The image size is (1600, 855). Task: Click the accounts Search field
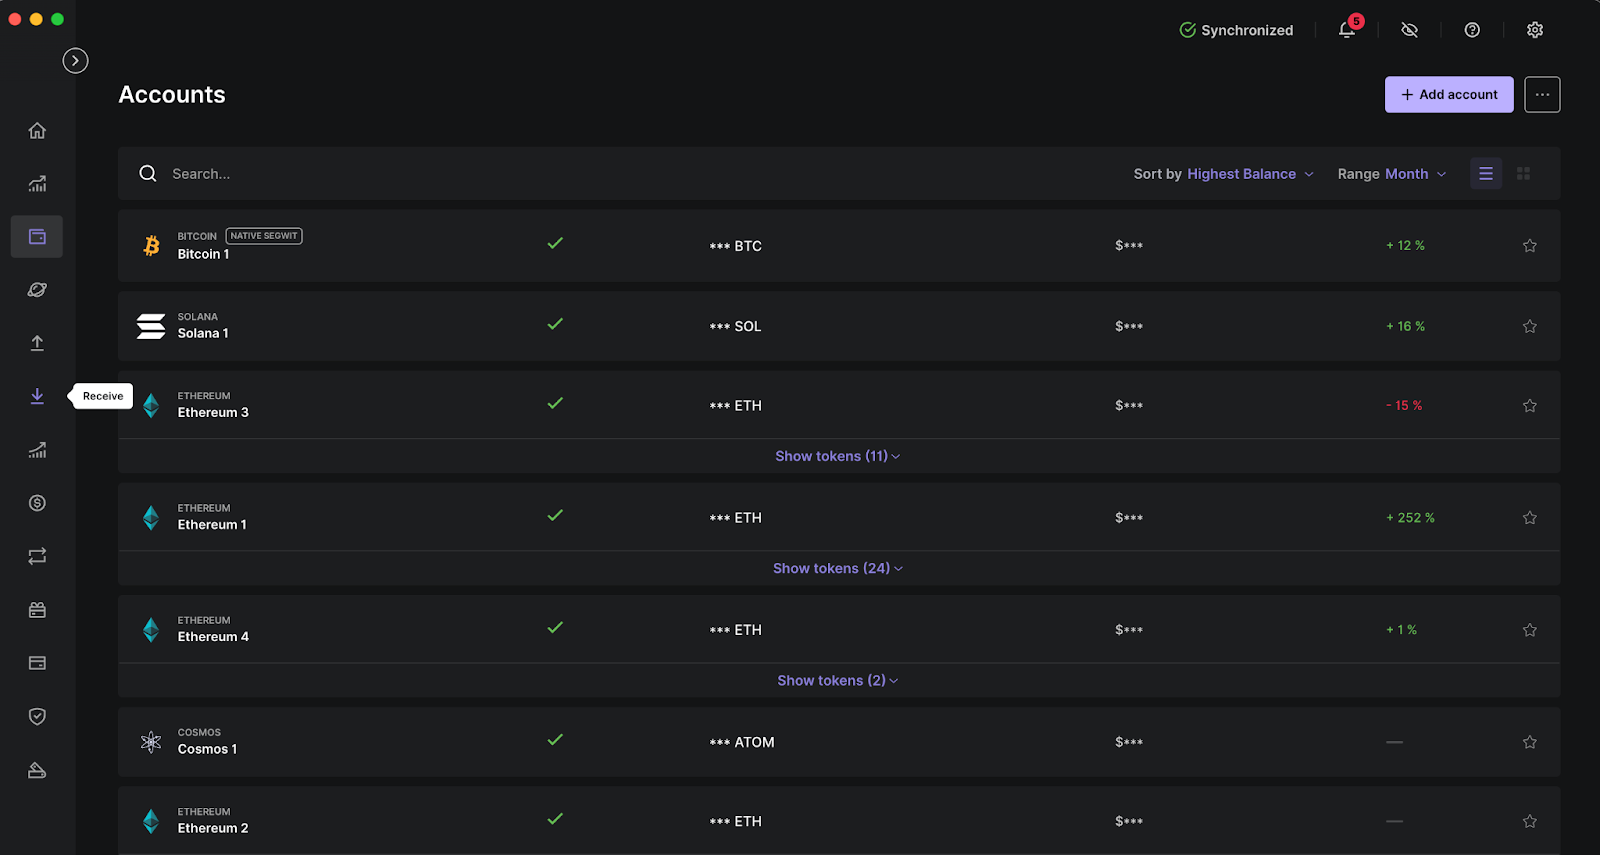click(400, 174)
